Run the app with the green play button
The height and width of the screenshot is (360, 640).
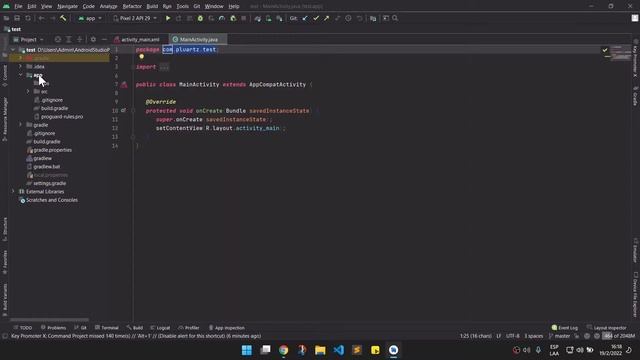point(168,18)
